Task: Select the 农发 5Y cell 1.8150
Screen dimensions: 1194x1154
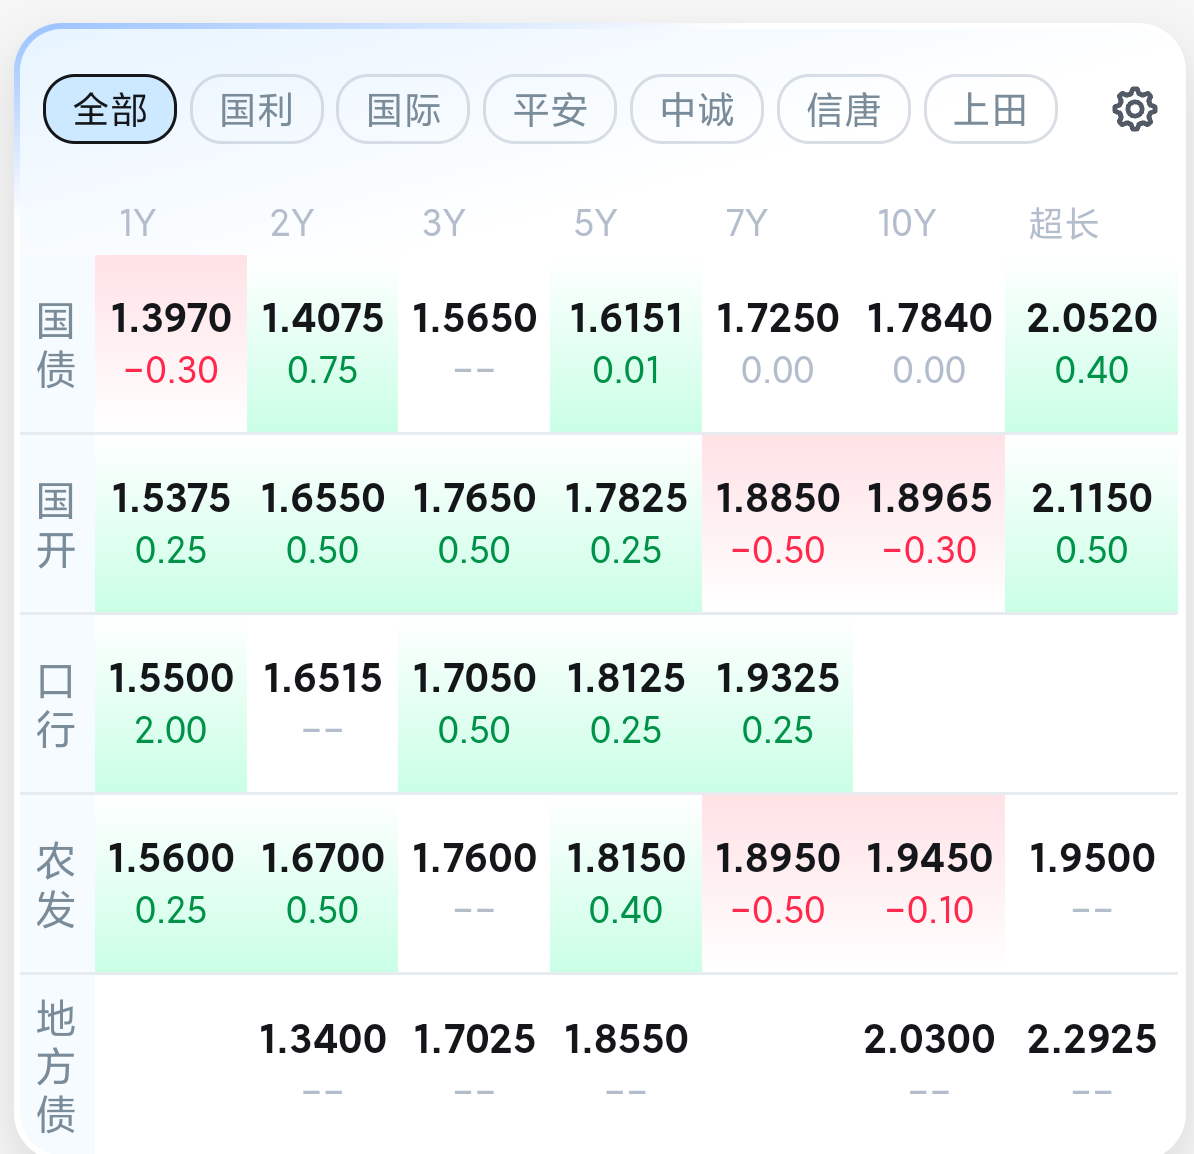Action: click(626, 883)
